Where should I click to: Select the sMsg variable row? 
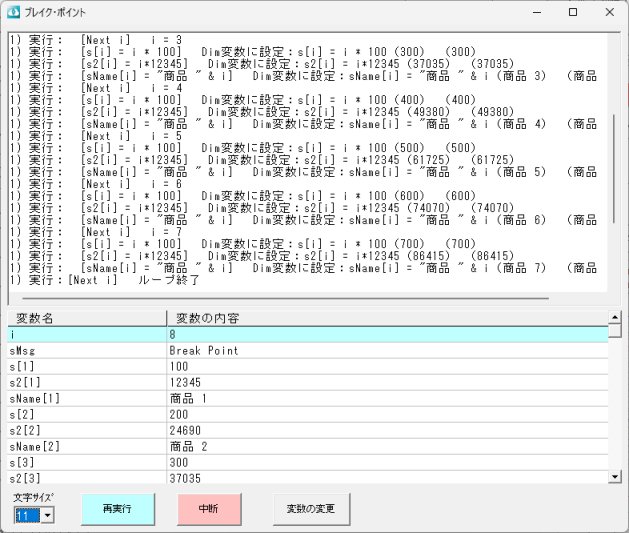pos(308,351)
